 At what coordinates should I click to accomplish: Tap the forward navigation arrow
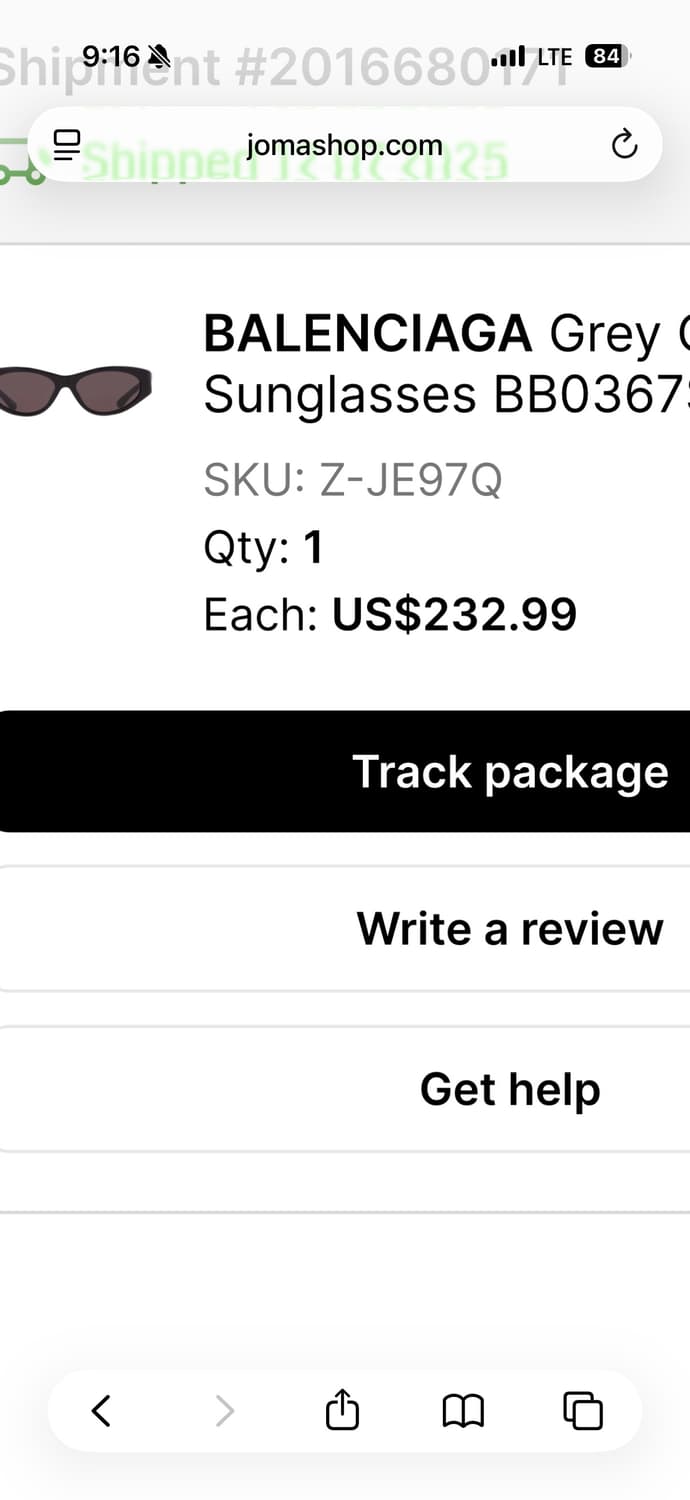tap(225, 1411)
